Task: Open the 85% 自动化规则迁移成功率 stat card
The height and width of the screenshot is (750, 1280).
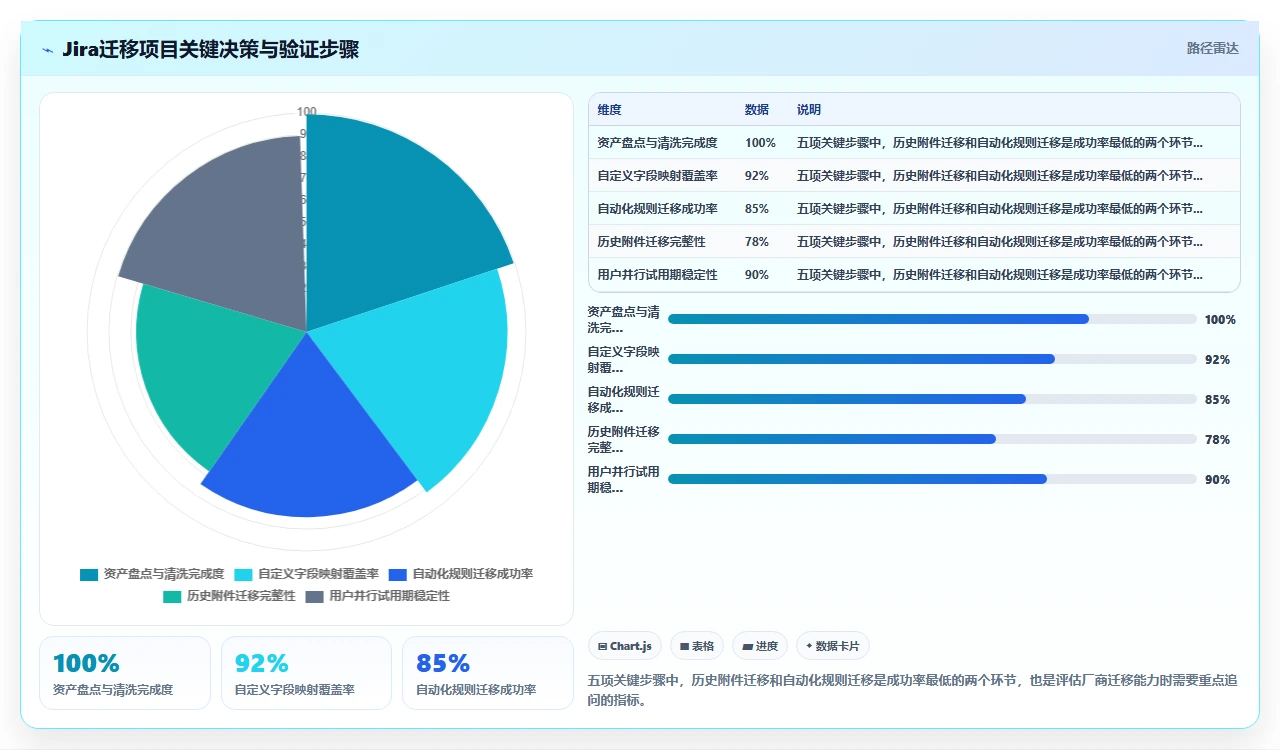Action: point(488,673)
